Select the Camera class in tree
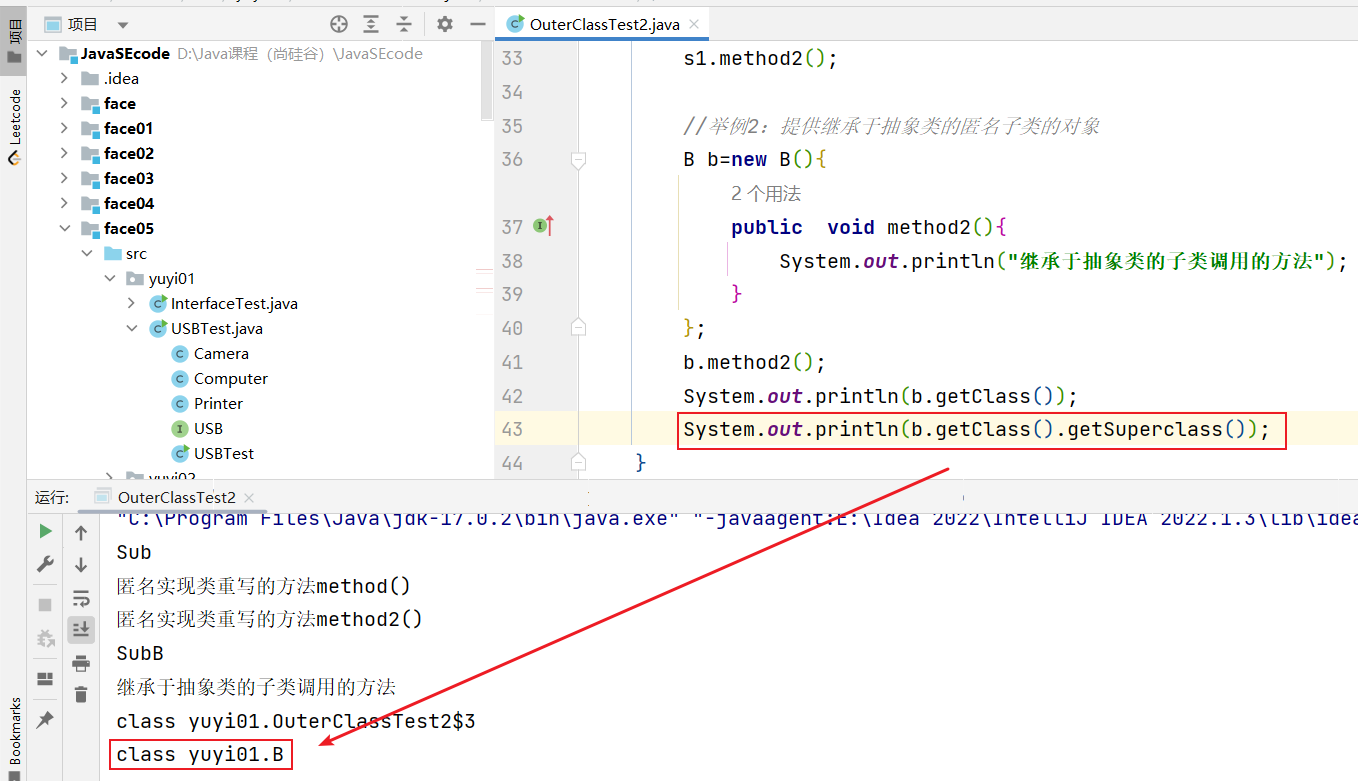 221,353
